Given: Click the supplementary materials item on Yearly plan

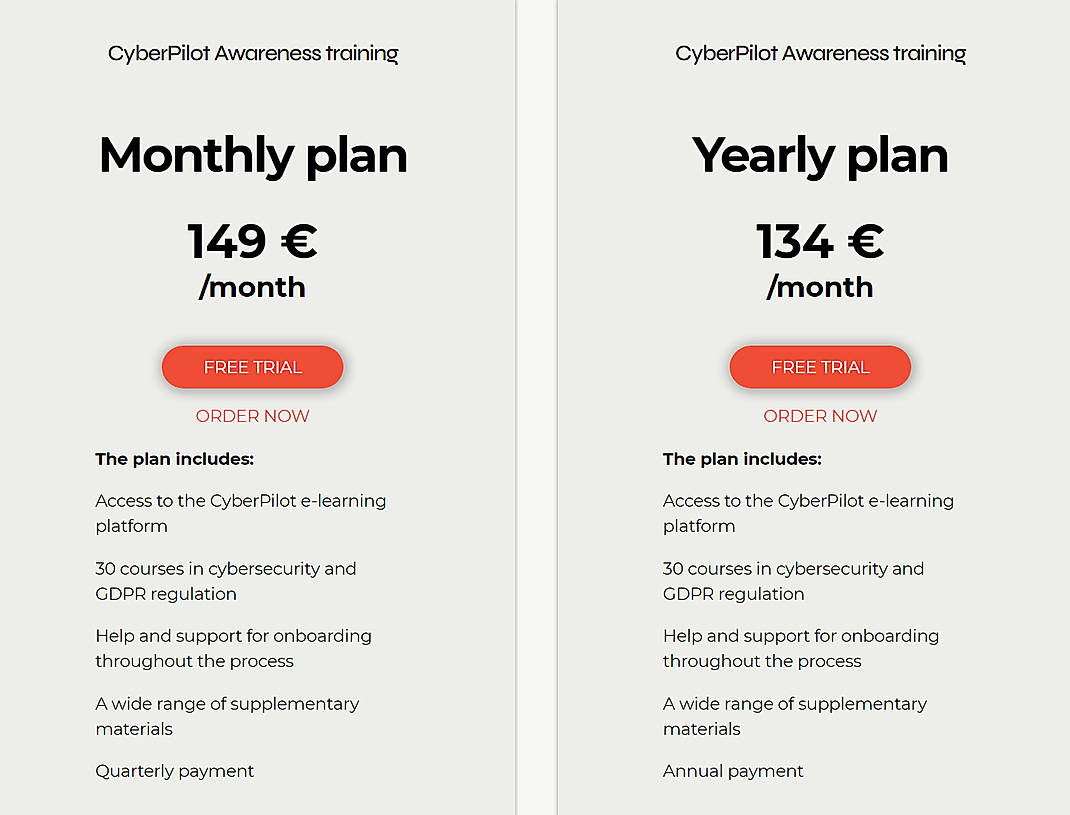Looking at the screenshot, I should pyautogui.click(x=794, y=716).
